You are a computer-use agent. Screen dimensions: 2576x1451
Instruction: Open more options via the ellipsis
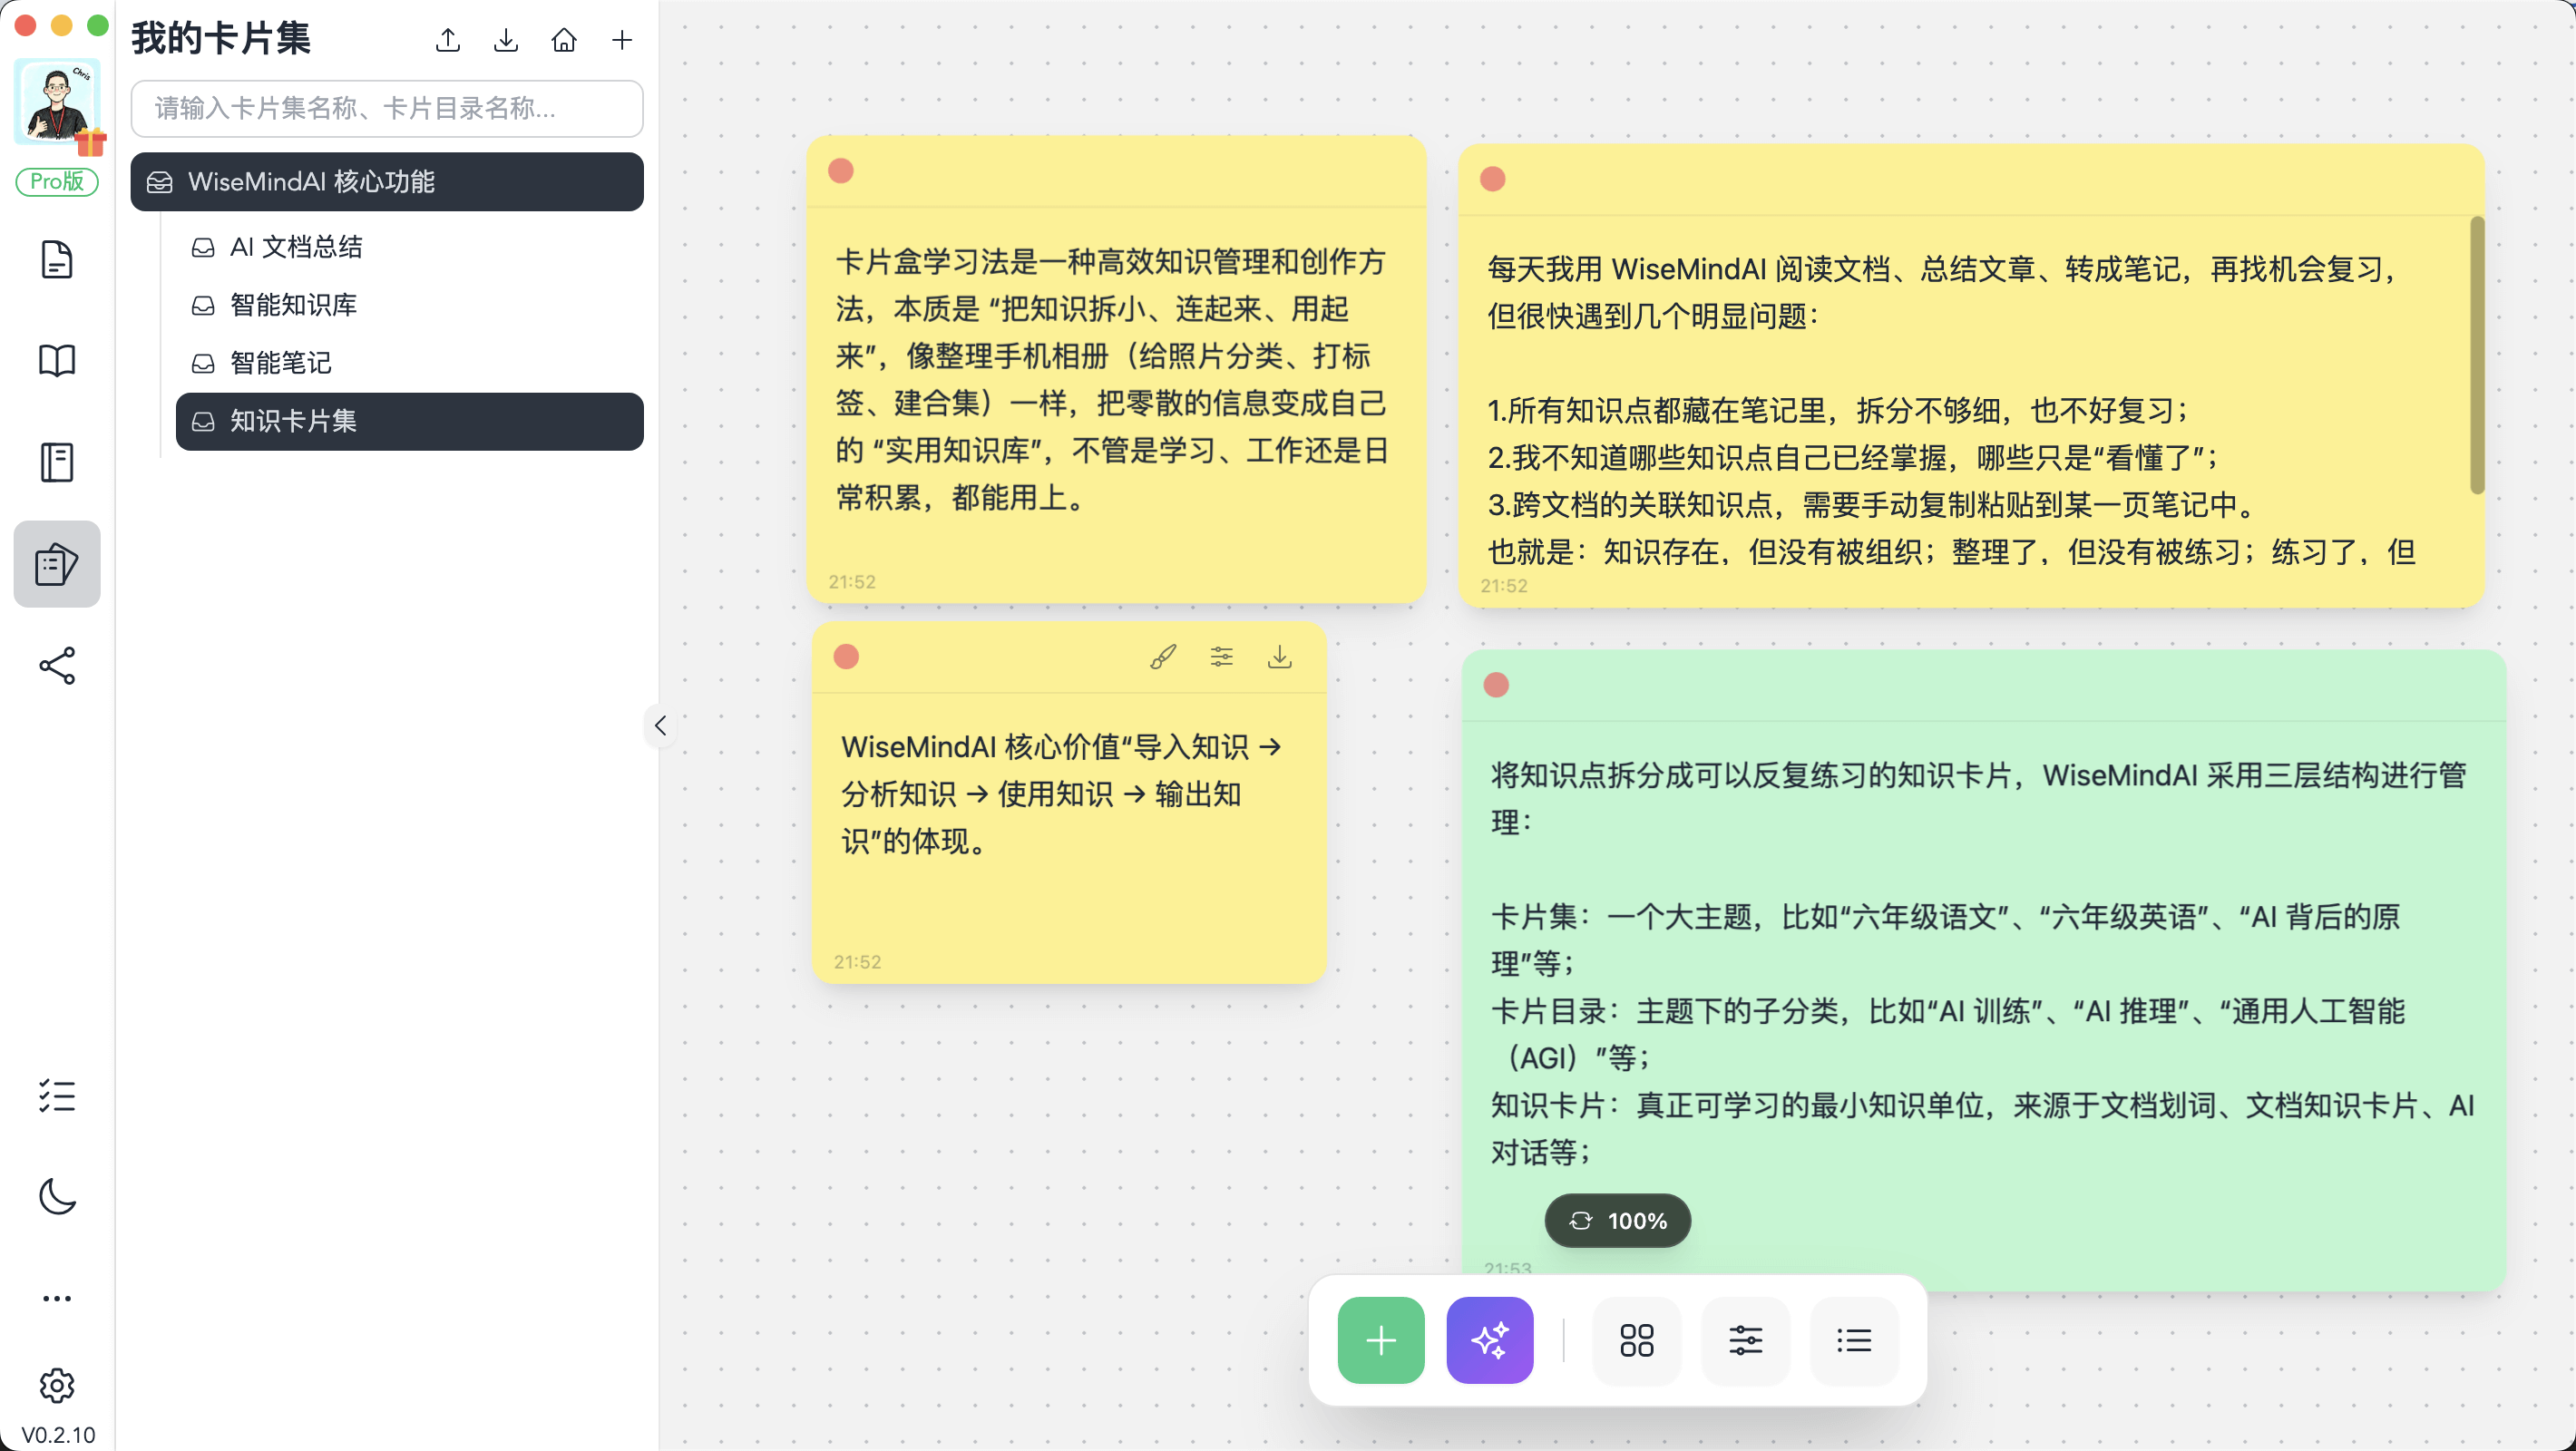click(57, 1298)
